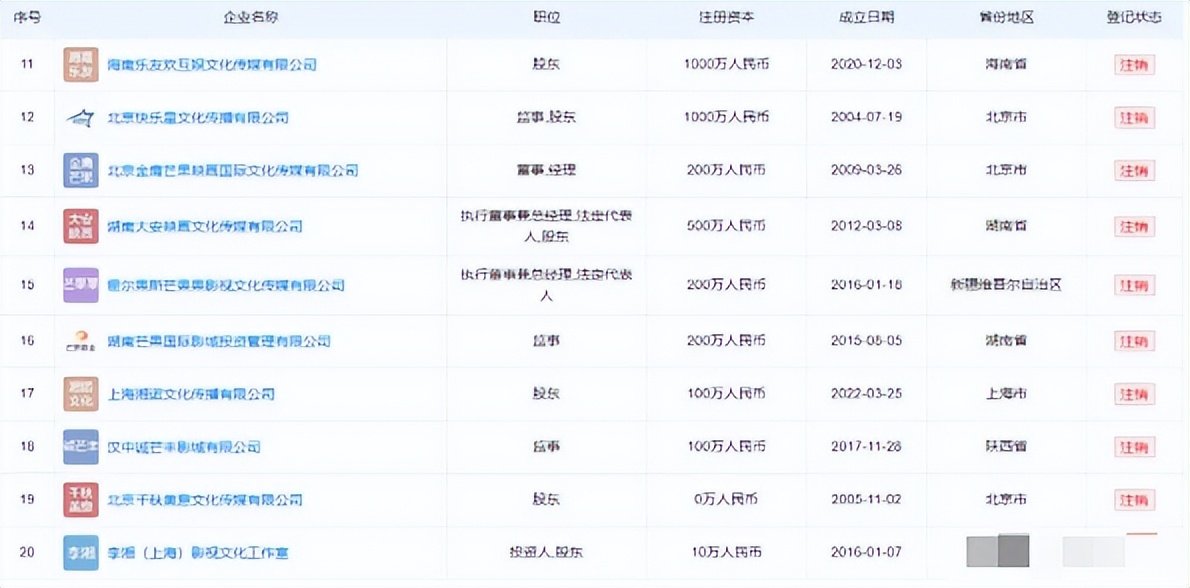Click the shark logo beside 北京快乐星文化传播
The height and width of the screenshot is (588, 1190).
[81, 117]
